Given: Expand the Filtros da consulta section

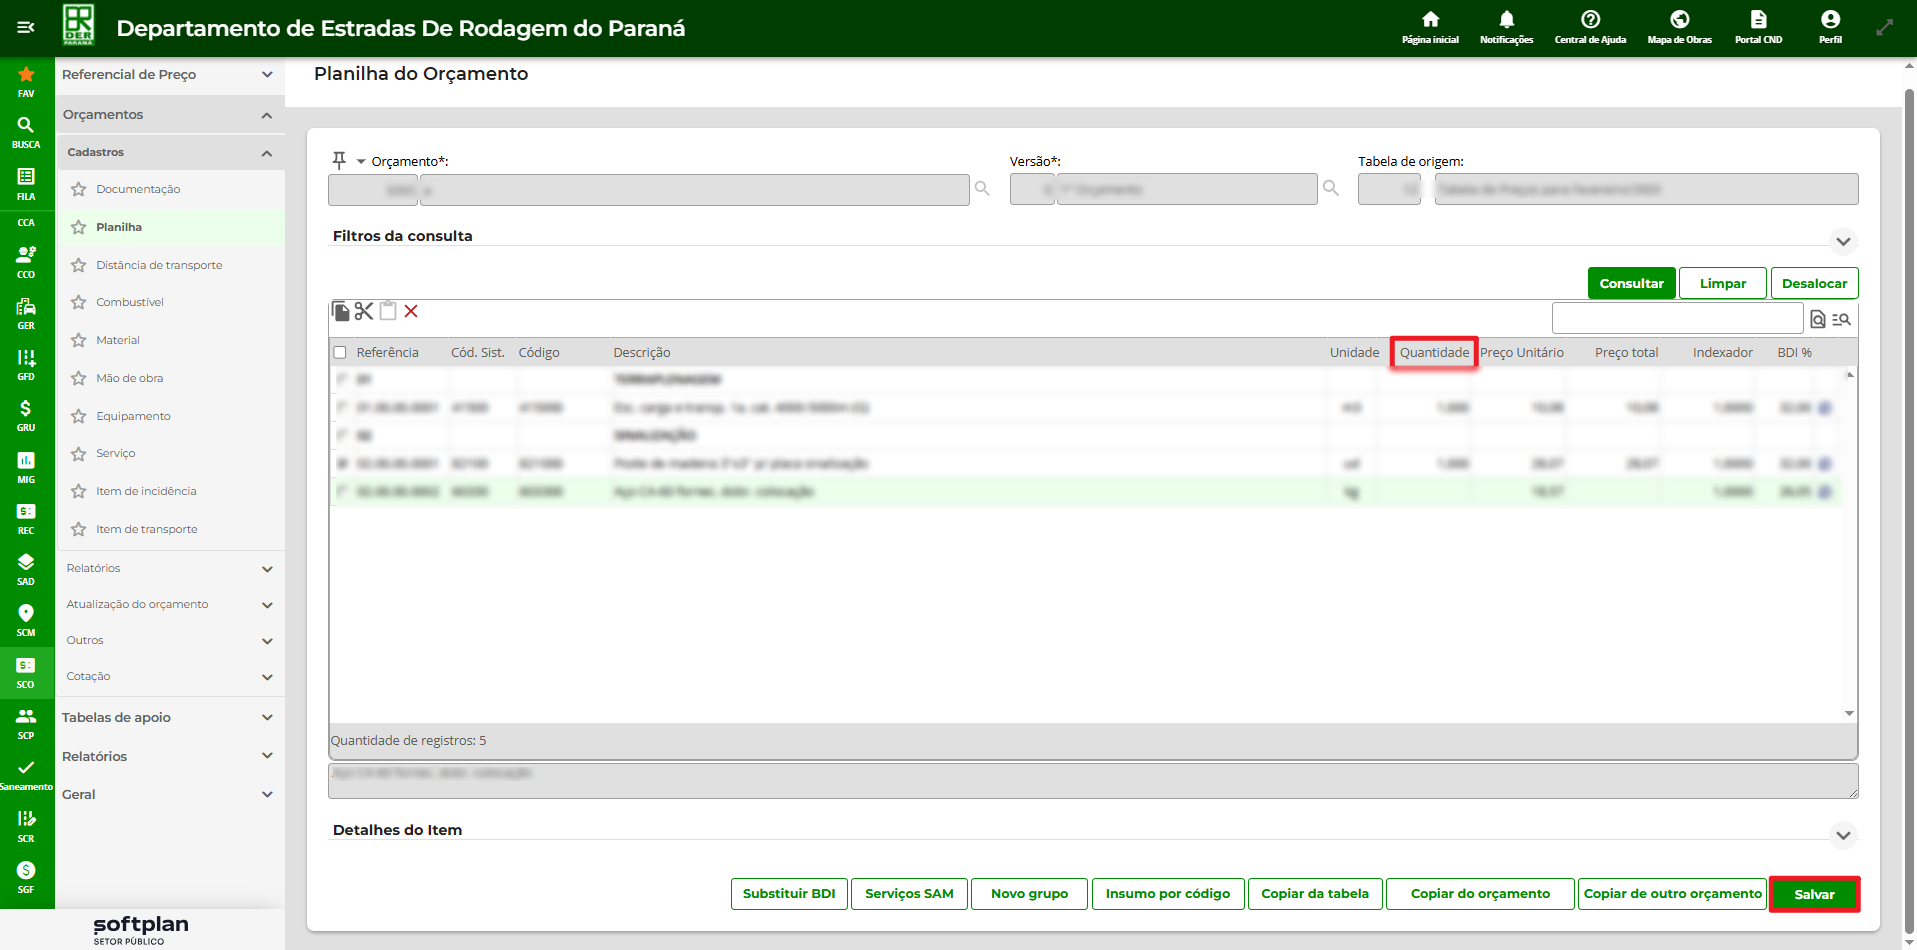Looking at the screenshot, I should pos(1843,241).
